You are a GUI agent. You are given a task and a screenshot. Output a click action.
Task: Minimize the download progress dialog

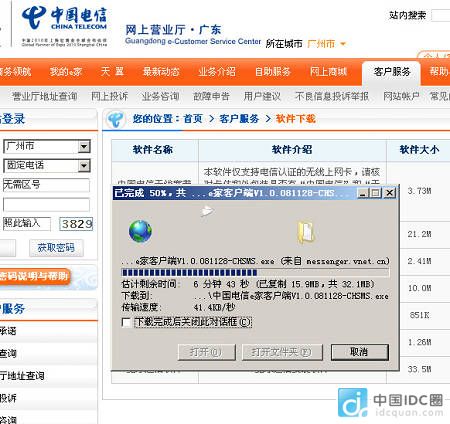coord(363,193)
